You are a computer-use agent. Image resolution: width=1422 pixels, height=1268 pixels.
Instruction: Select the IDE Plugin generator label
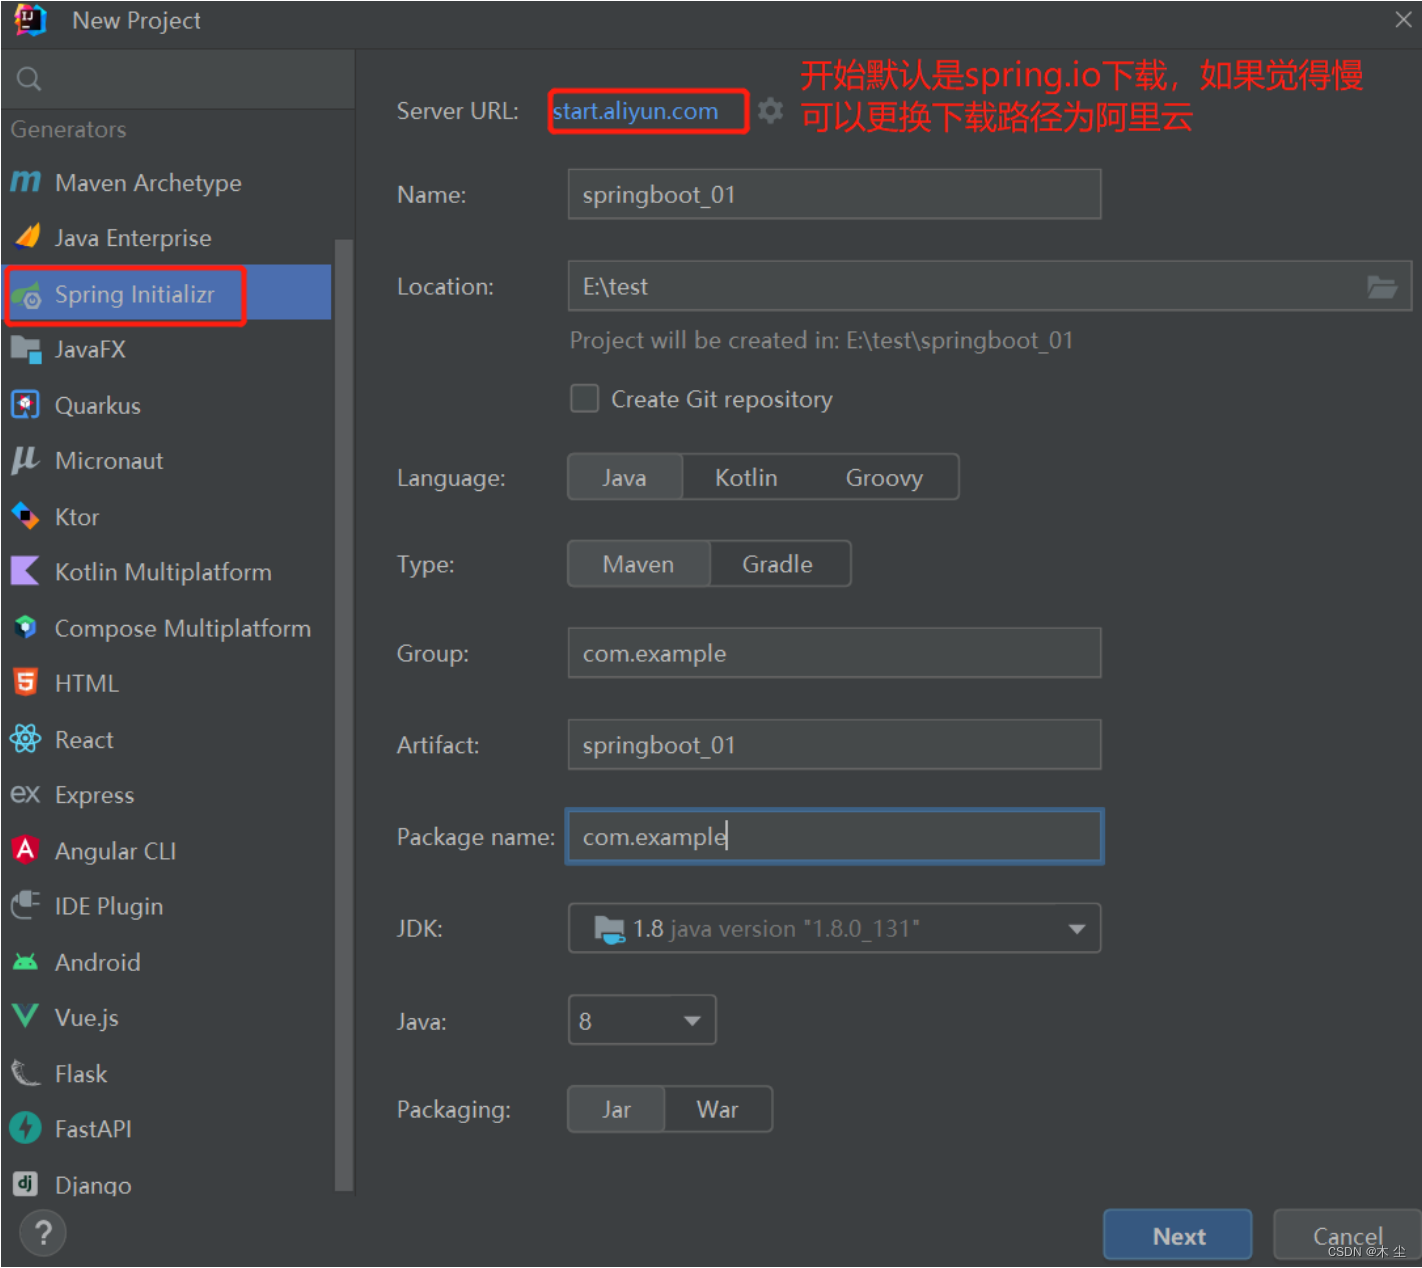[109, 907]
